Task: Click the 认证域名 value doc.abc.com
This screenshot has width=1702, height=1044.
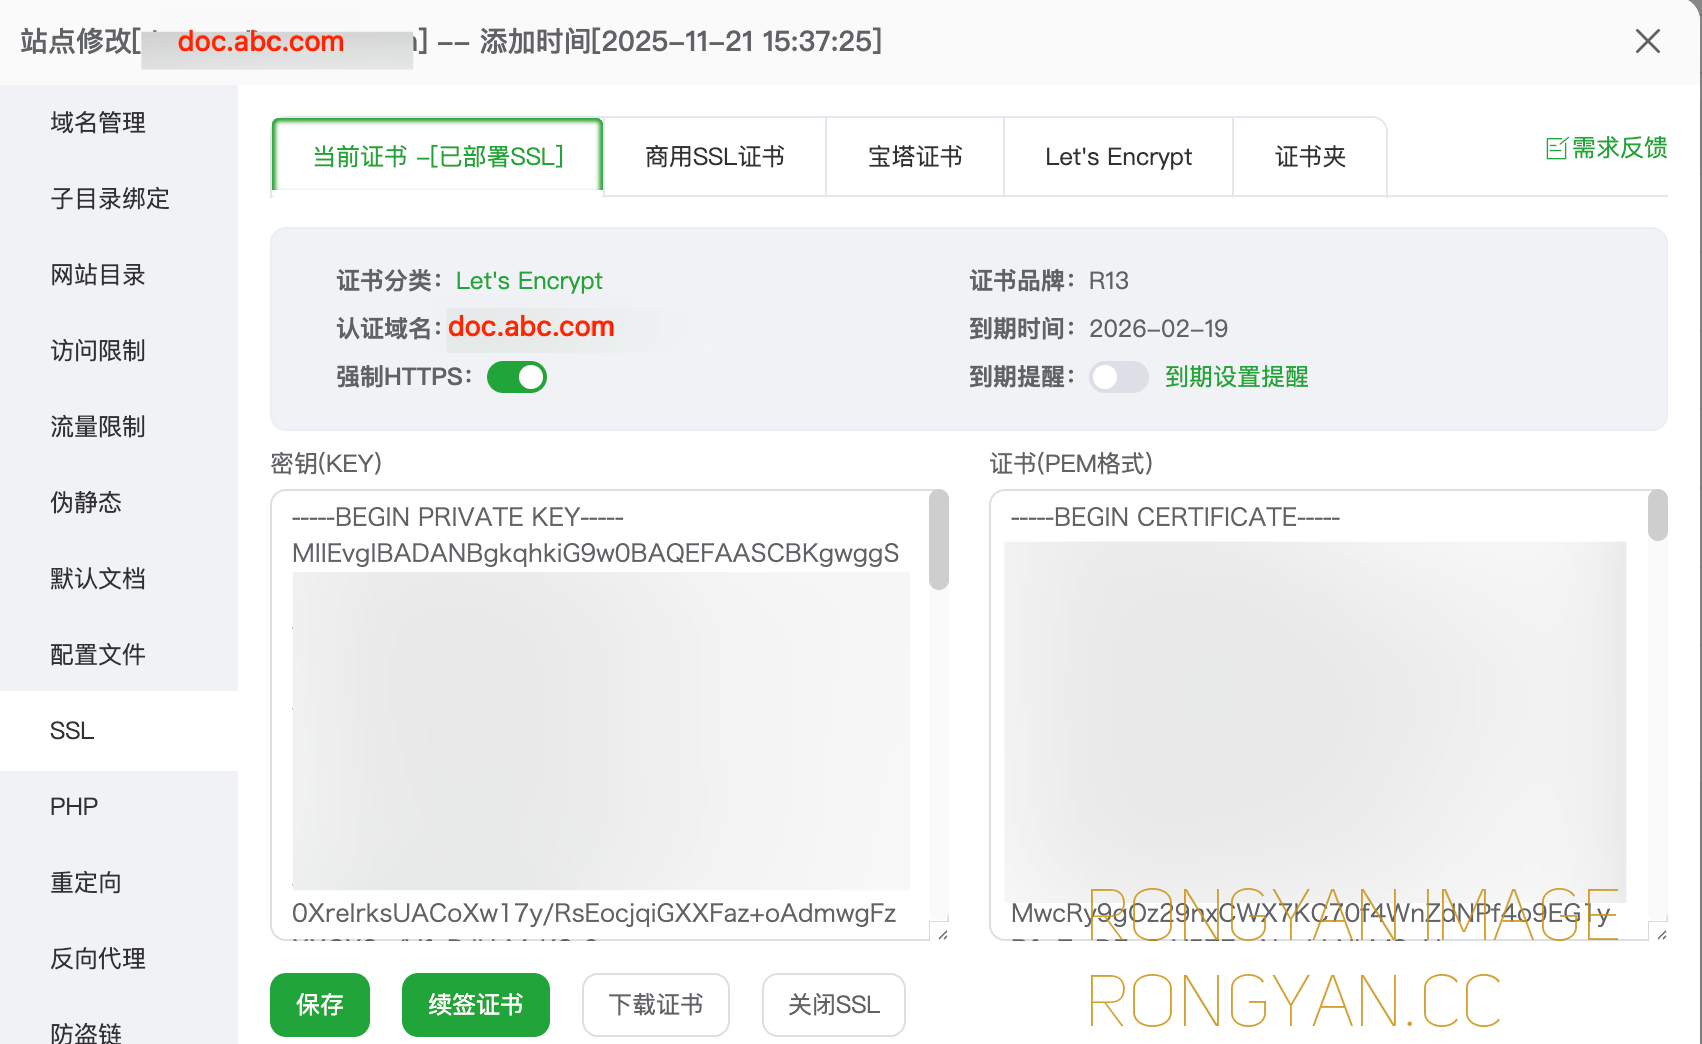Action: pos(531,327)
